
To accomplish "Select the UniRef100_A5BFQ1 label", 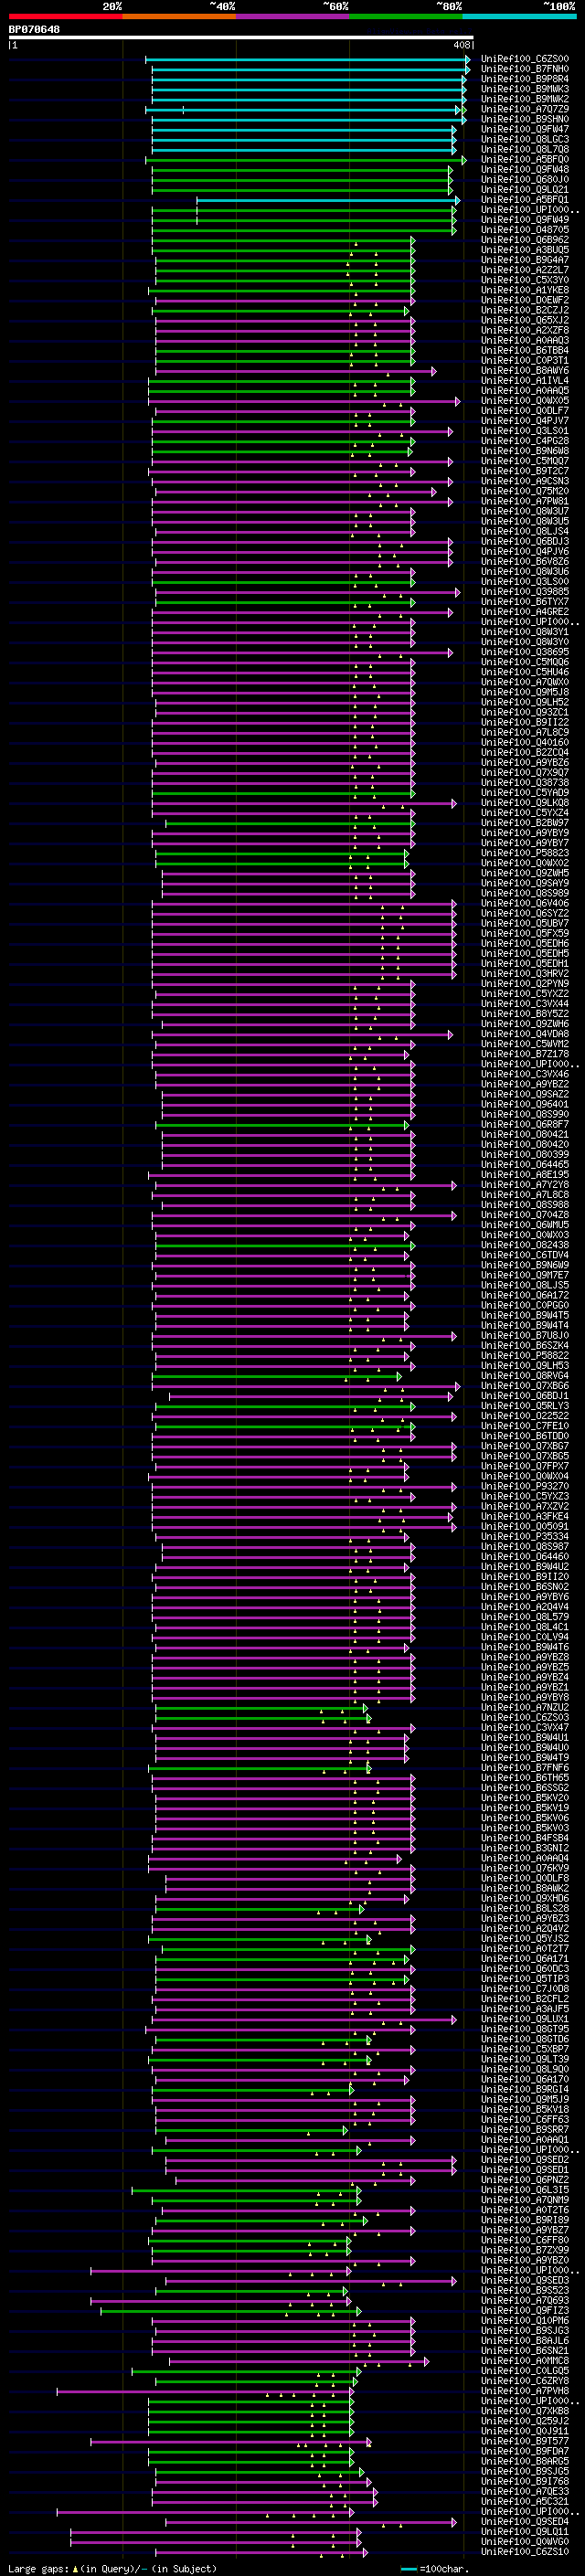I will point(525,200).
